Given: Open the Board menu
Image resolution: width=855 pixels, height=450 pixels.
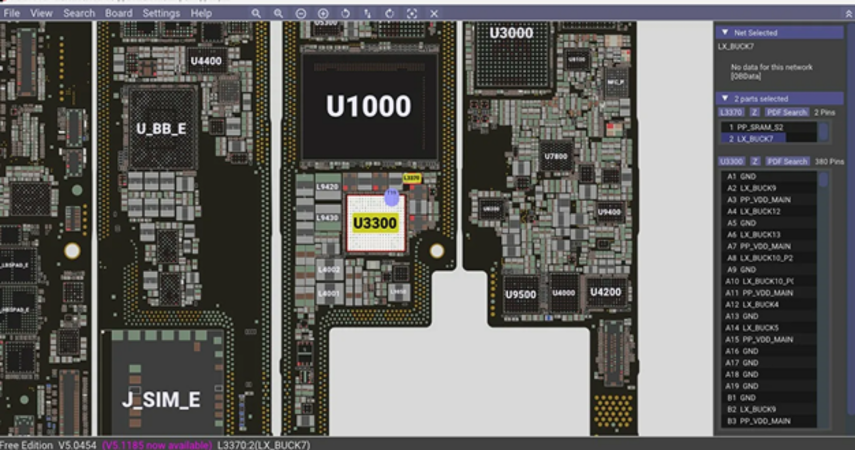Looking at the screenshot, I should (118, 13).
